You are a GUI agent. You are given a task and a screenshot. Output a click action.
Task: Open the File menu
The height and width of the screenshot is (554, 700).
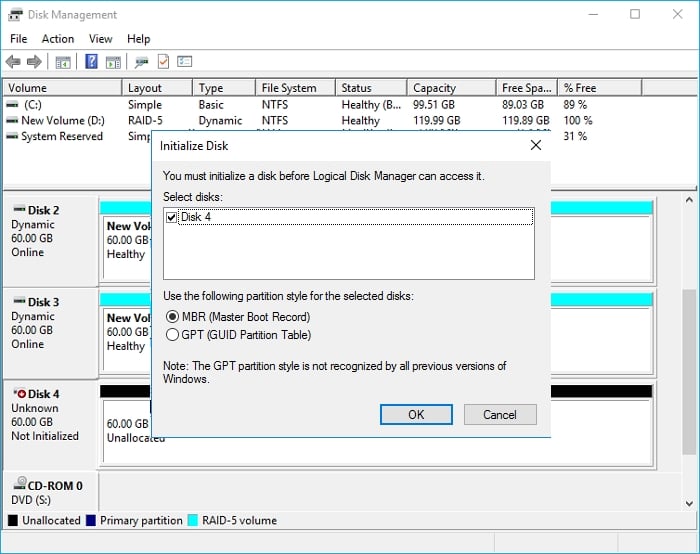pos(18,39)
